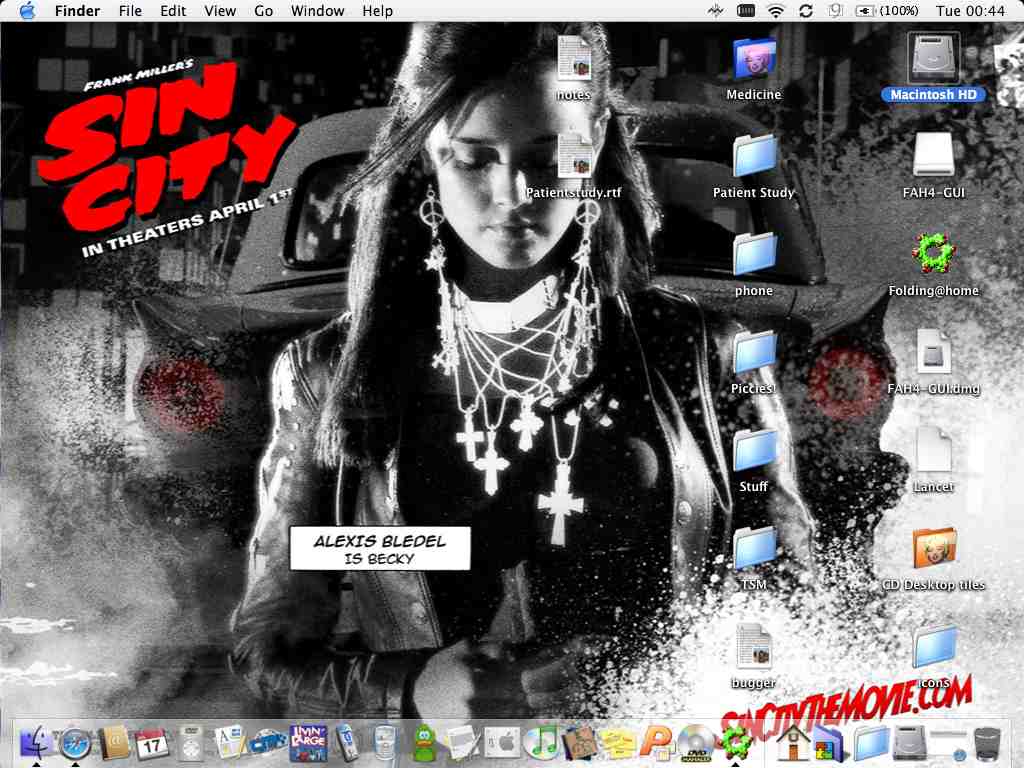The image size is (1024, 768).
Task: Open iCal calendar icon in Dock
Action: click(152, 743)
